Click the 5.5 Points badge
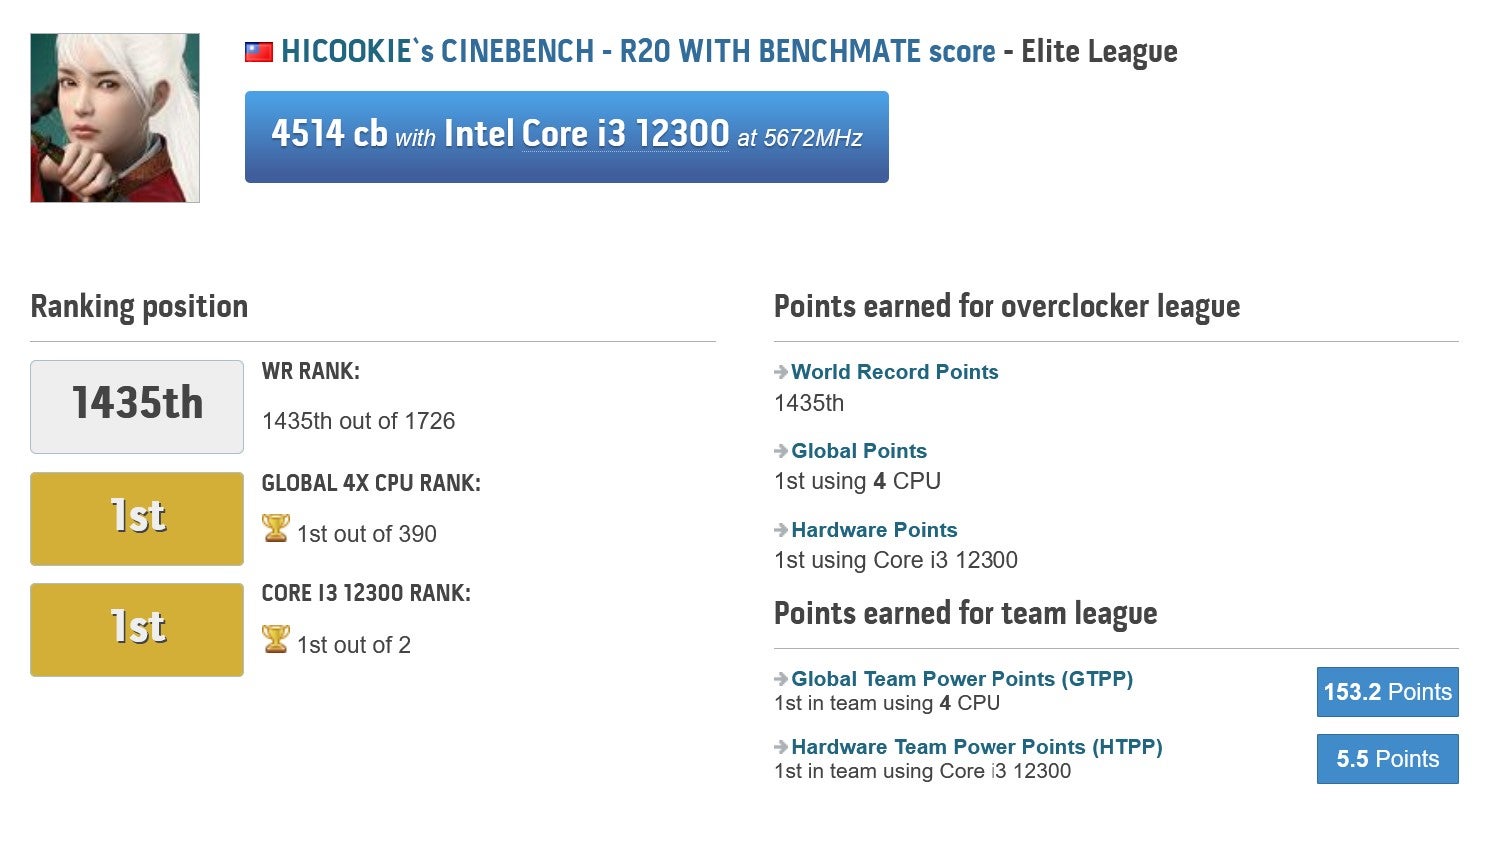This screenshot has height=866, width=1489. 1387,759
